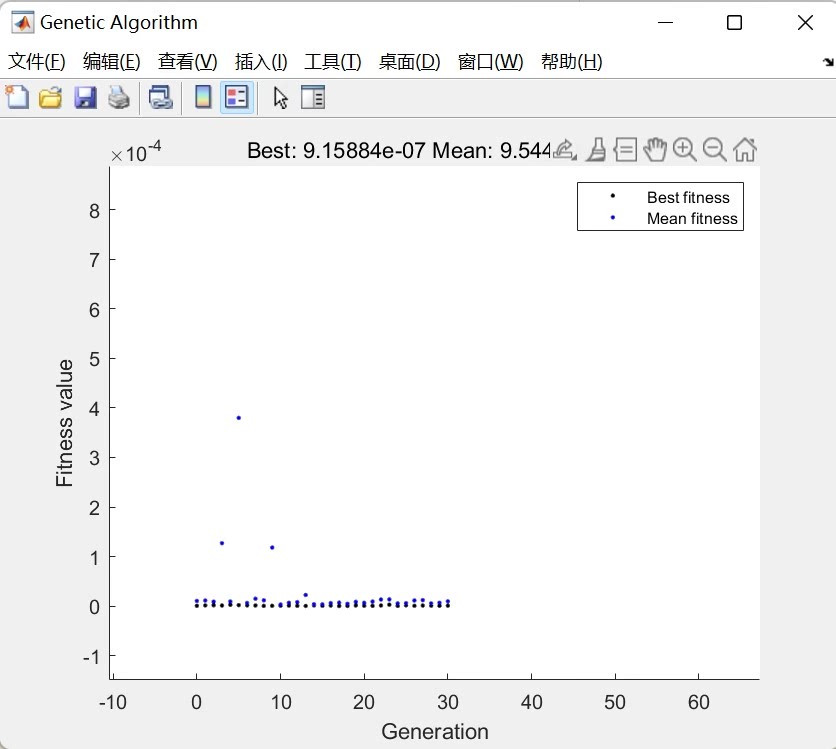Click the Fitness value y-axis label
The height and width of the screenshot is (749, 836).
point(64,423)
